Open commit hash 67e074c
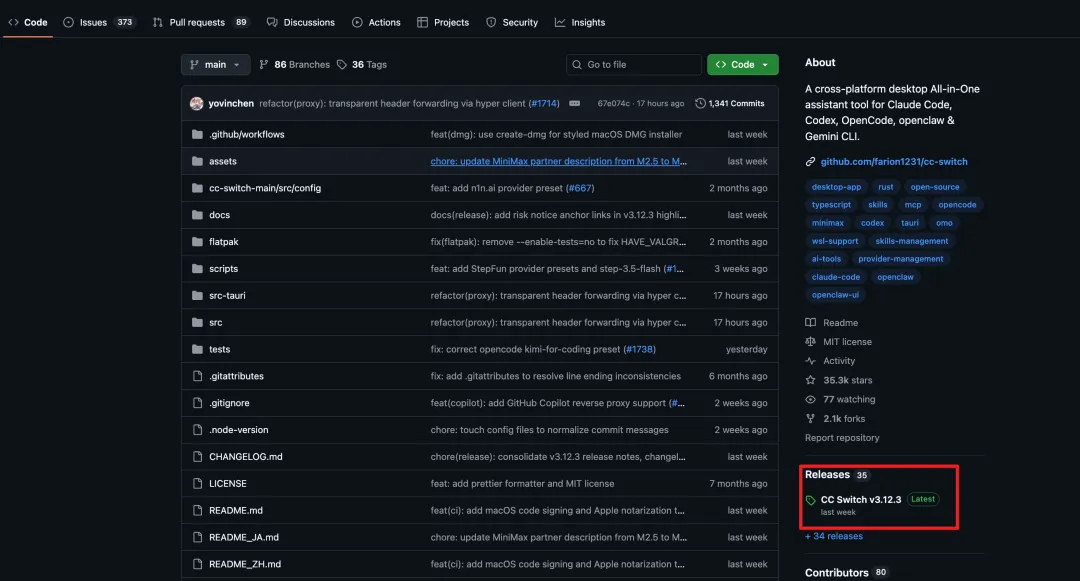 click(x=613, y=103)
